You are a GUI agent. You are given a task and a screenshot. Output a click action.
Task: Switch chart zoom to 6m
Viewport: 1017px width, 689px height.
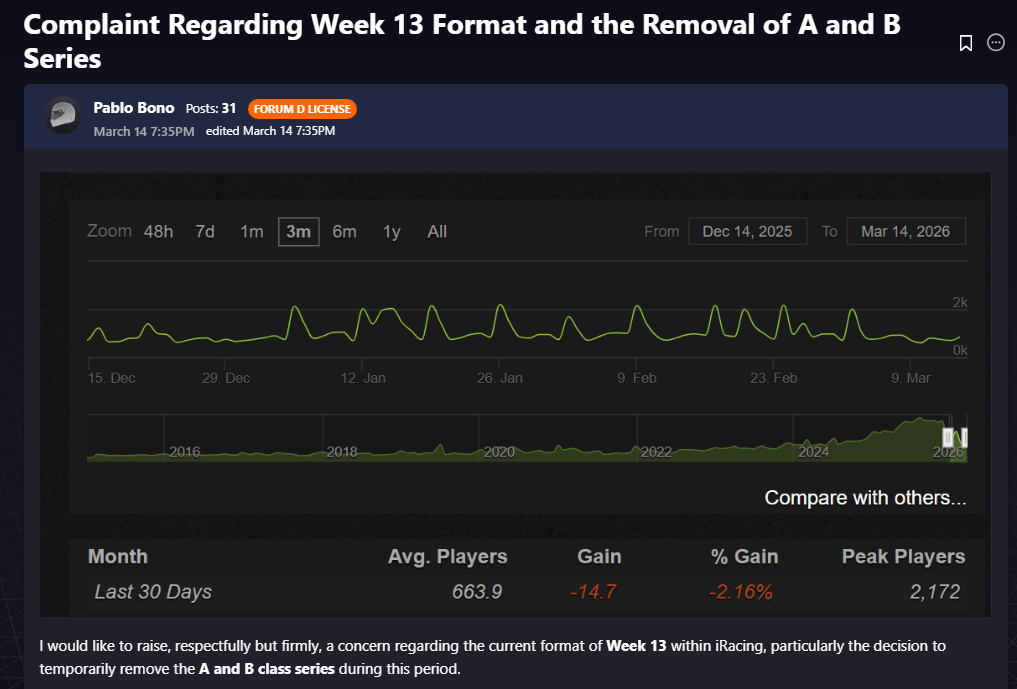(x=344, y=232)
